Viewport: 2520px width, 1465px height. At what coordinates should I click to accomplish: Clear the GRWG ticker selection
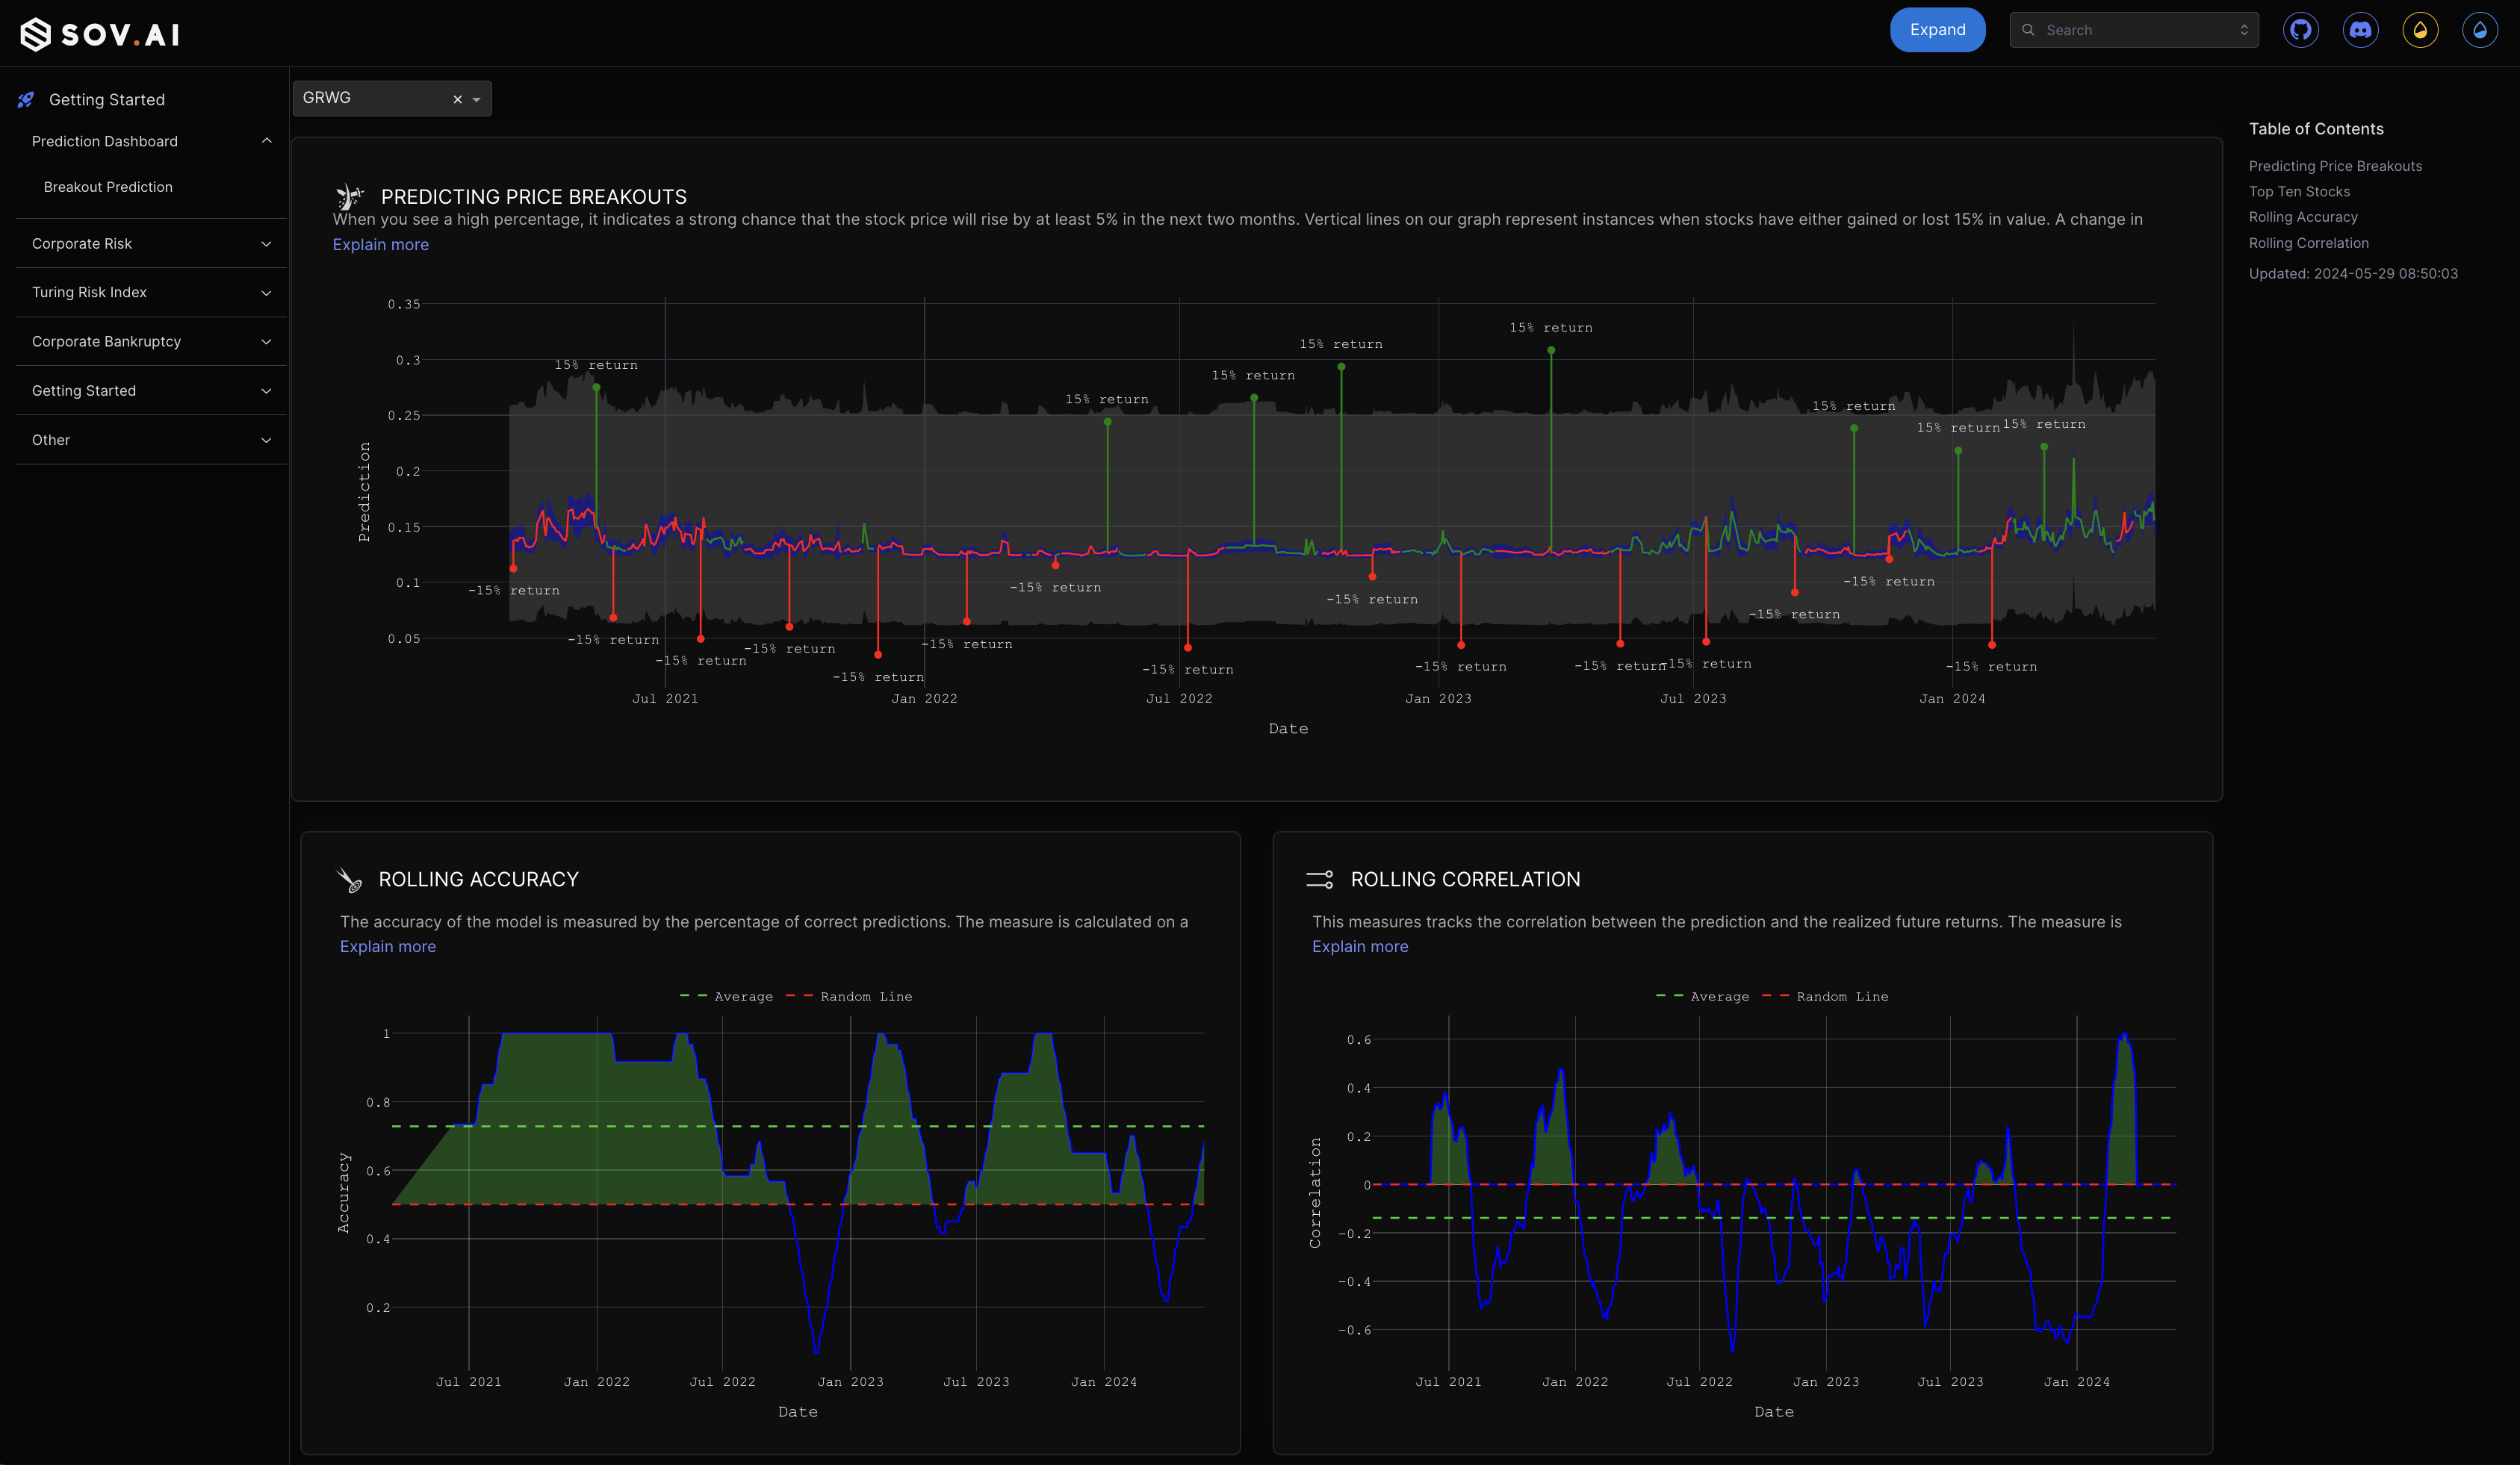click(x=457, y=99)
